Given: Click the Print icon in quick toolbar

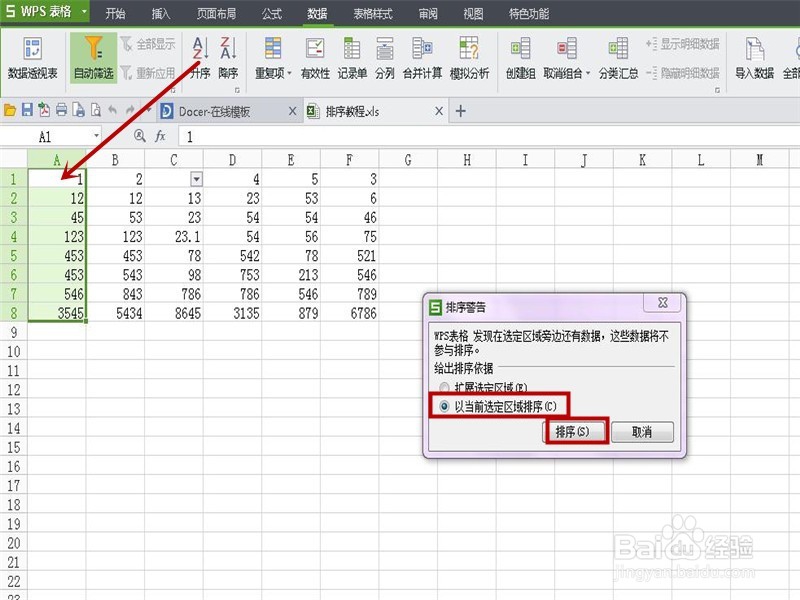Looking at the screenshot, I should pyautogui.click(x=62, y=110).
